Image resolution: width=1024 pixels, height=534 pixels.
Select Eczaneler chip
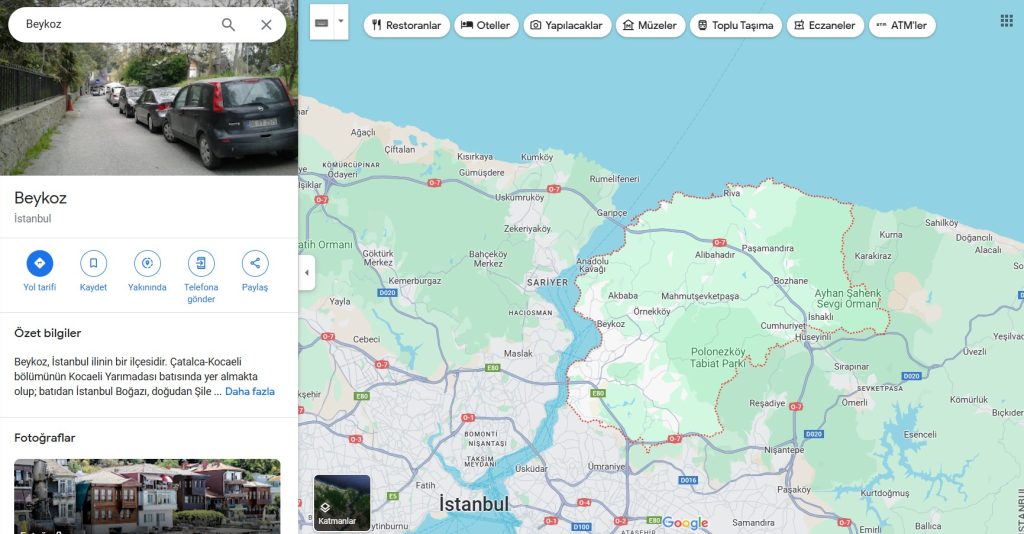coord(825,25)
